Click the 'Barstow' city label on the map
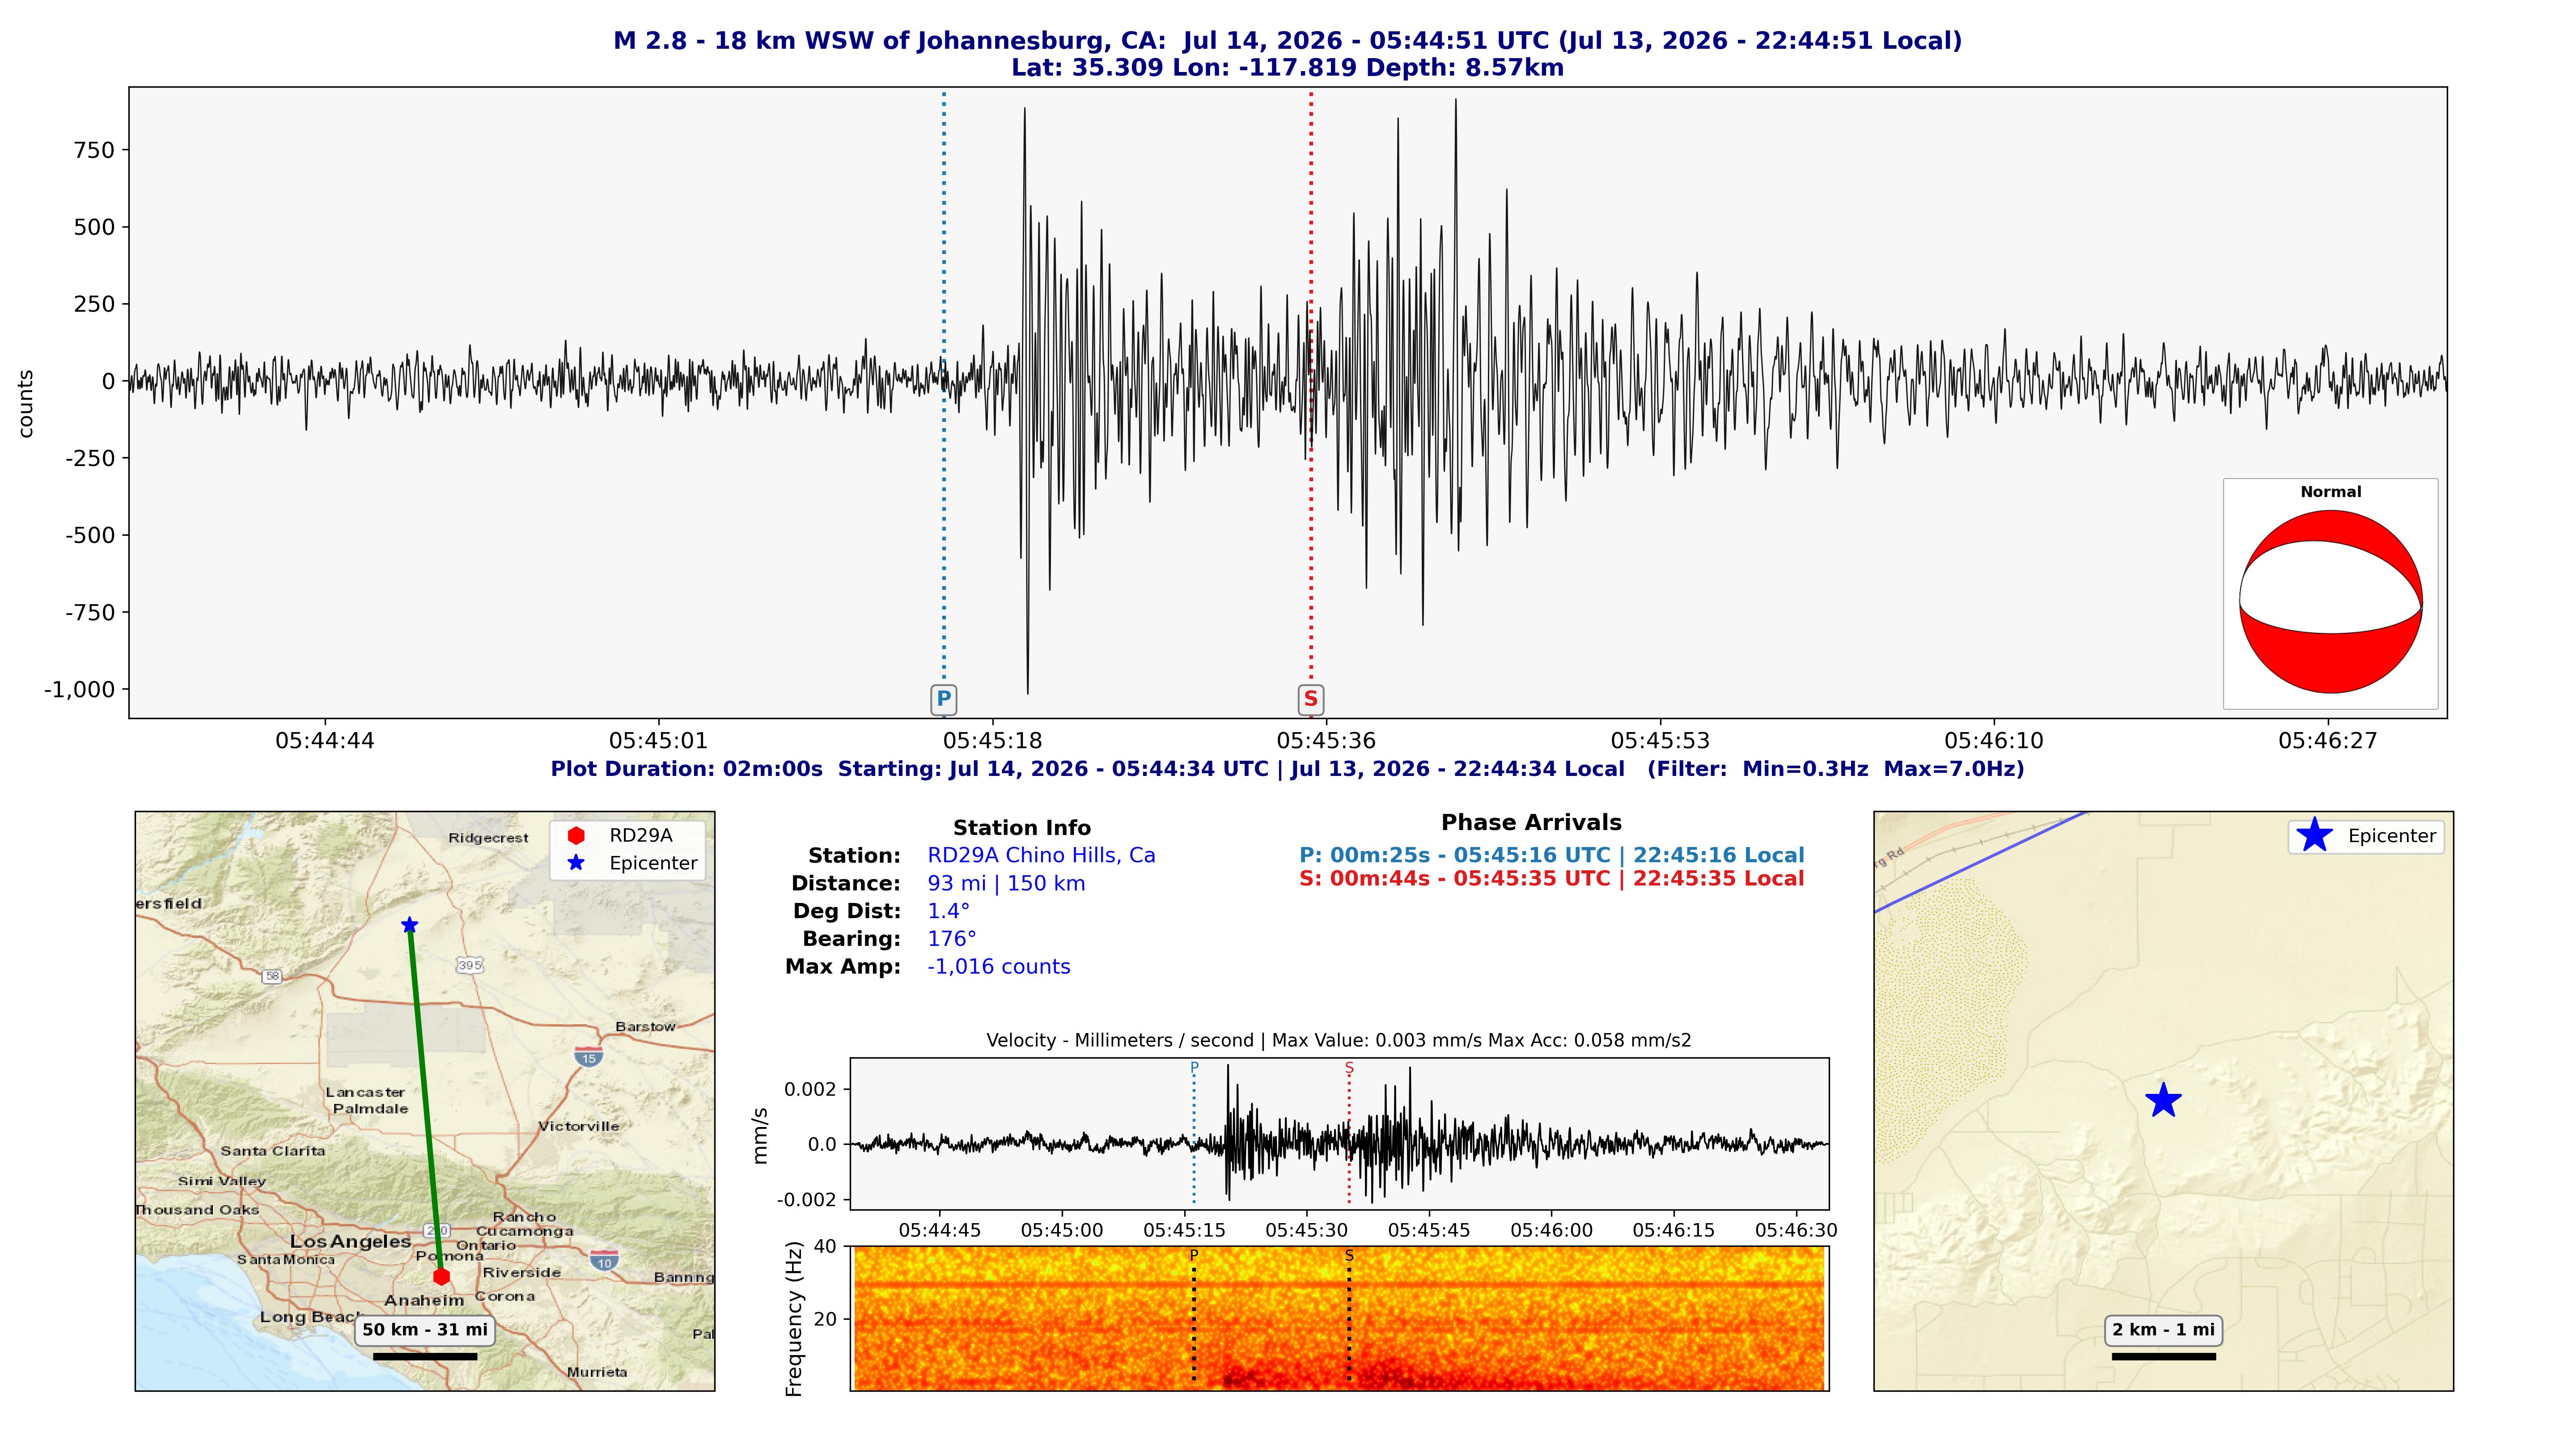2576x1449 pixels. (645, 1027)
